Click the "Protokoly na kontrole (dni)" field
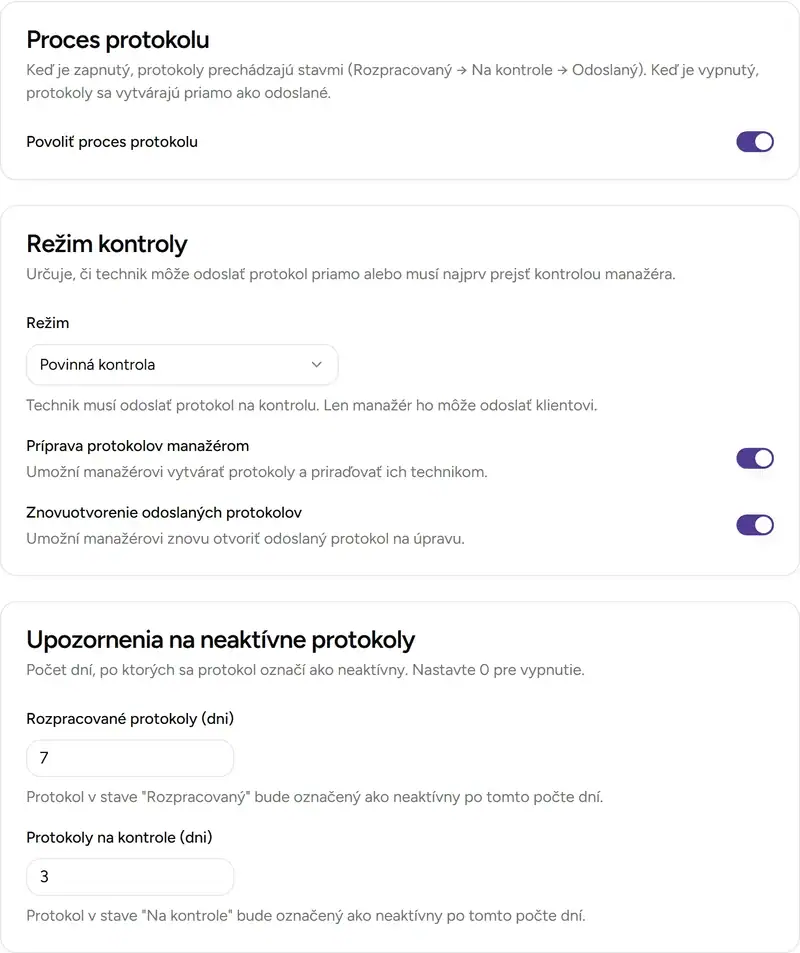 129,877
